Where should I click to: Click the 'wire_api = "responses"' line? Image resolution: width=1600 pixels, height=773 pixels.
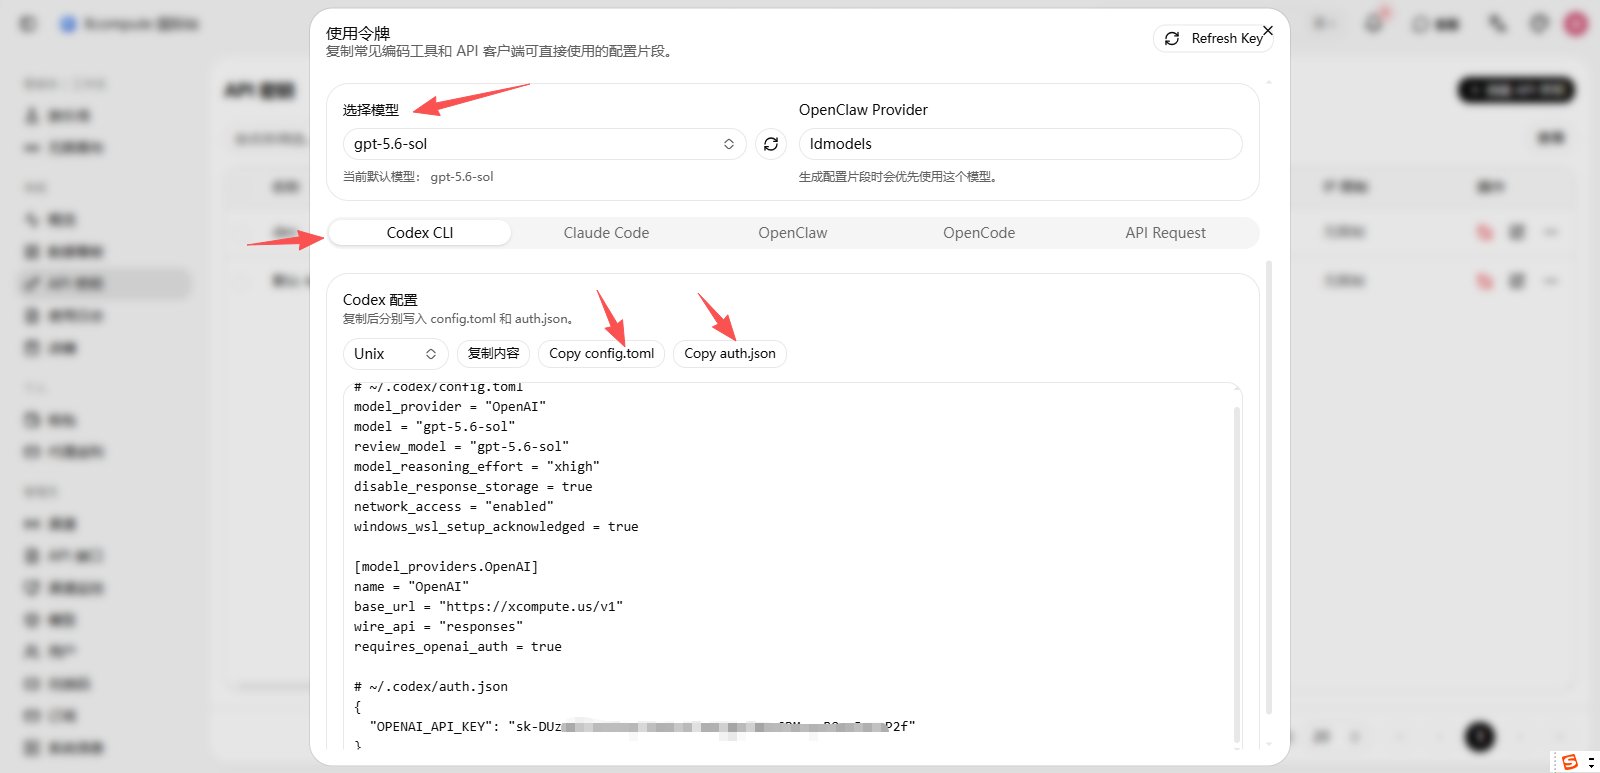point(438,627)
